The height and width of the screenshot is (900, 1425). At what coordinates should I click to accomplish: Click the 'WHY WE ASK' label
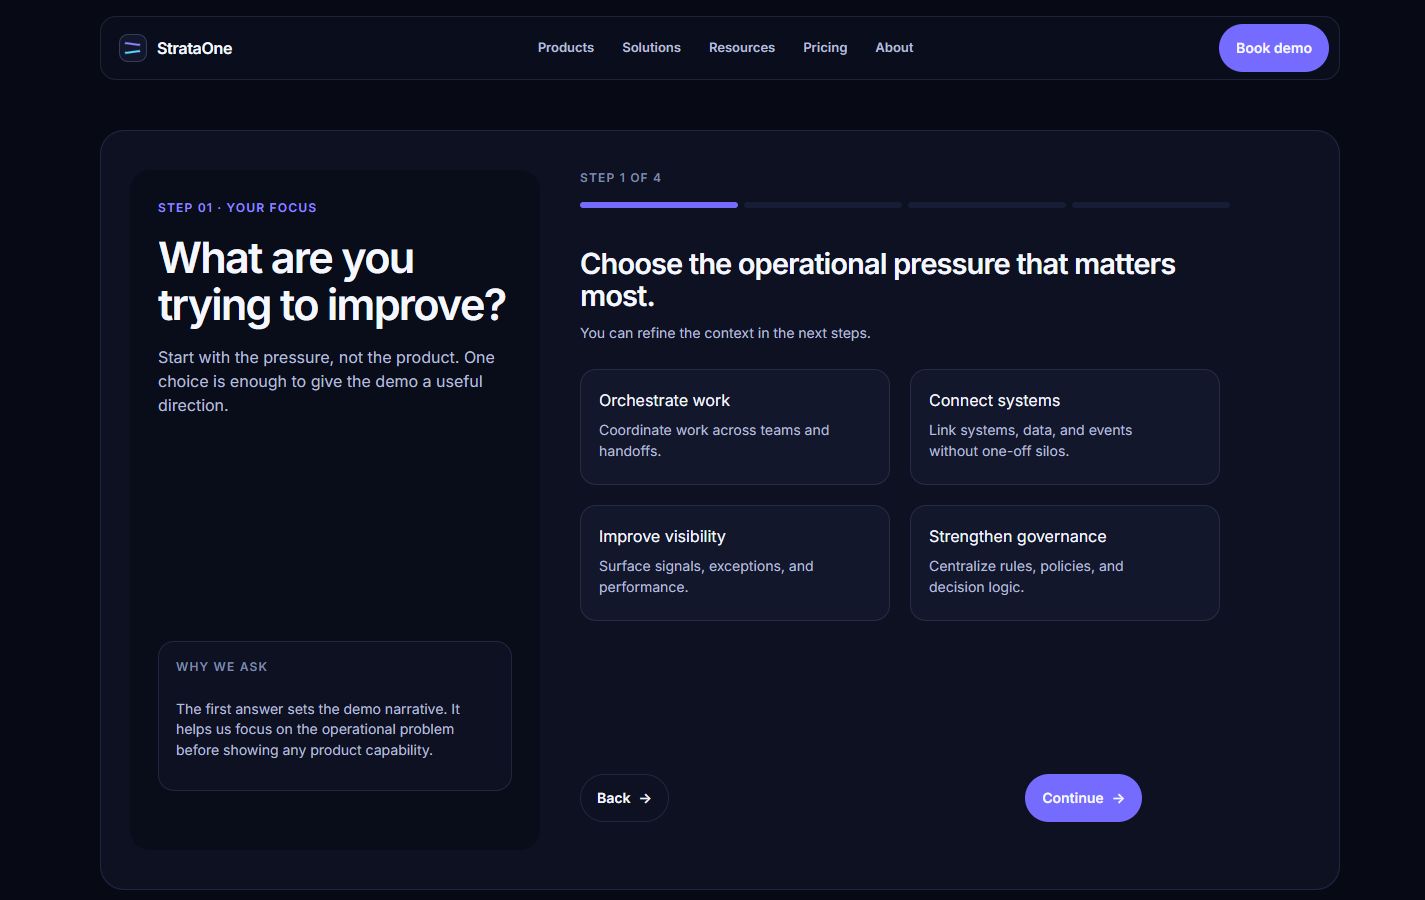222,667
